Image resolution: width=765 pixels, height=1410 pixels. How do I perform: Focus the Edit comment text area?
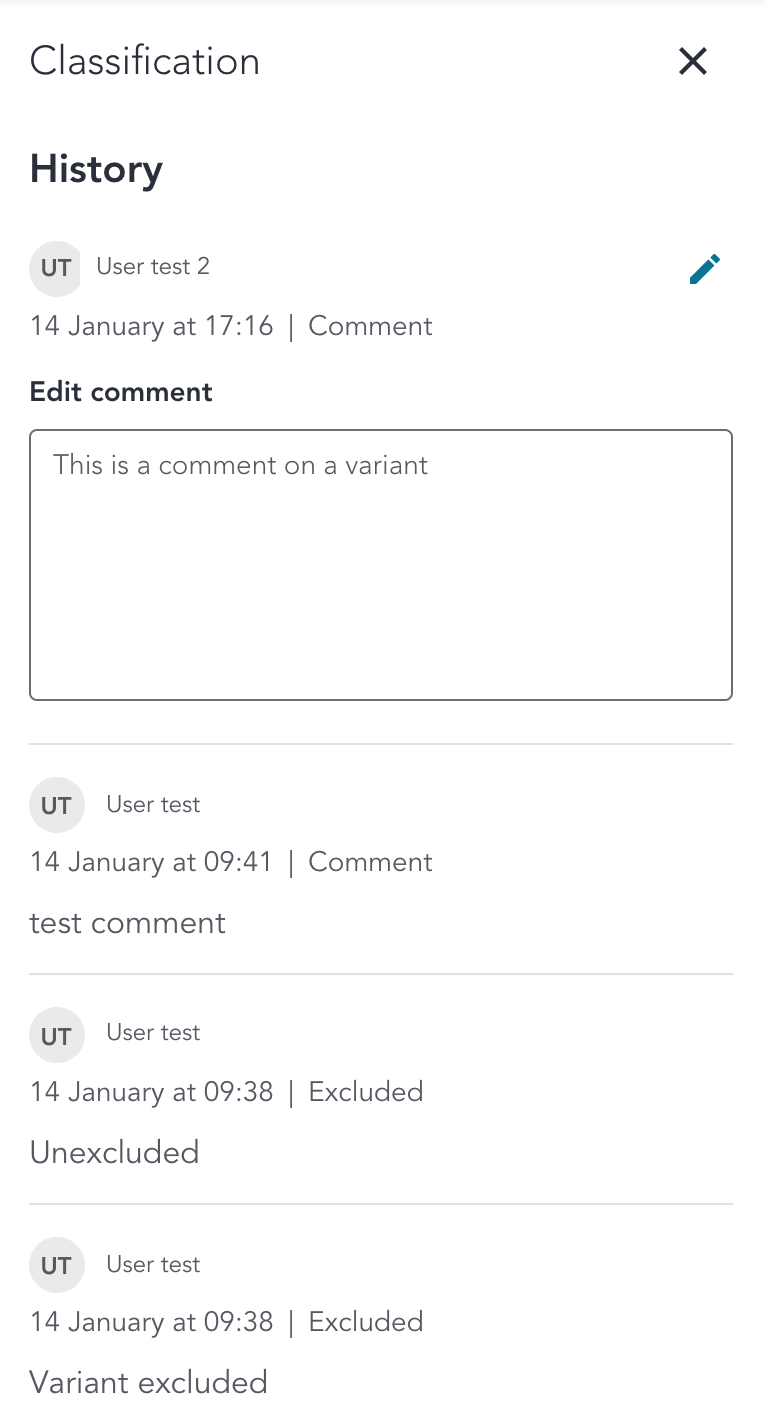[x=381, y=565]
